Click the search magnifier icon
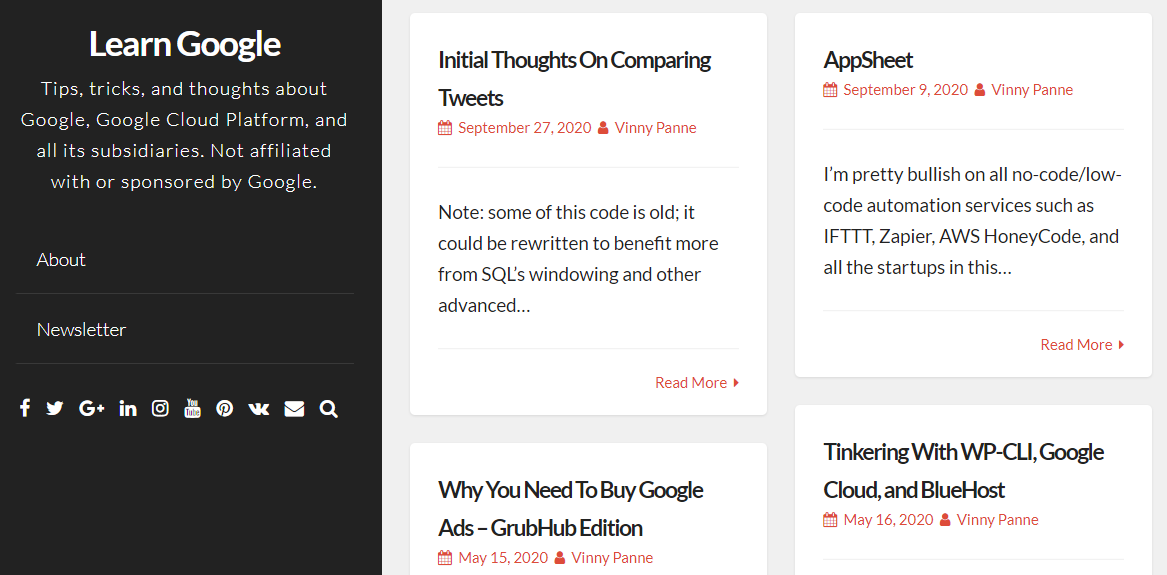Viewport: 1167px width, 575px height. click(x=328, y=408)
